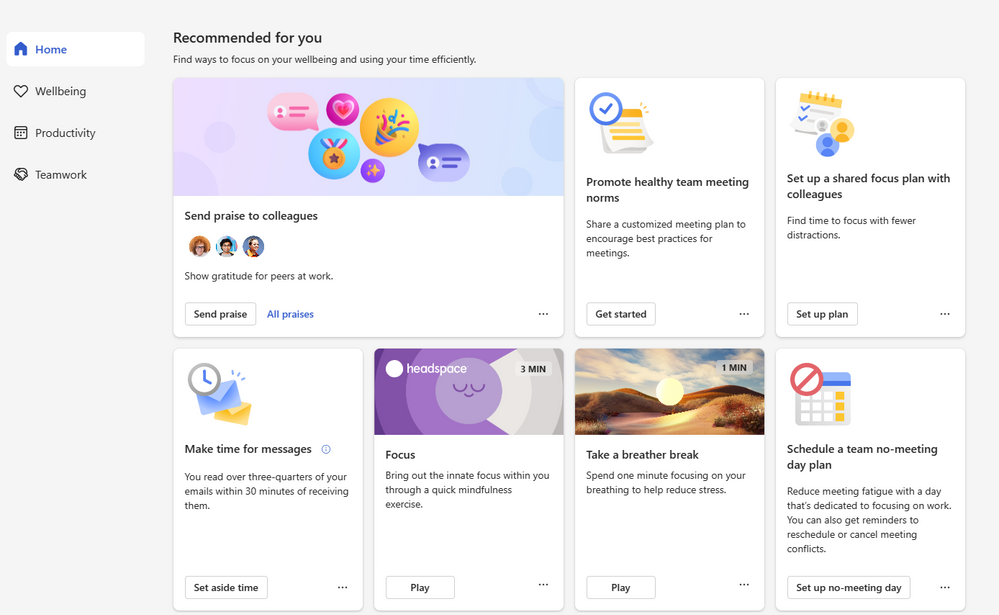Viewport: 999px width, 615px height.
Task: Click the Headspace logo on Focus card
Action: click(x=427, y=369)
